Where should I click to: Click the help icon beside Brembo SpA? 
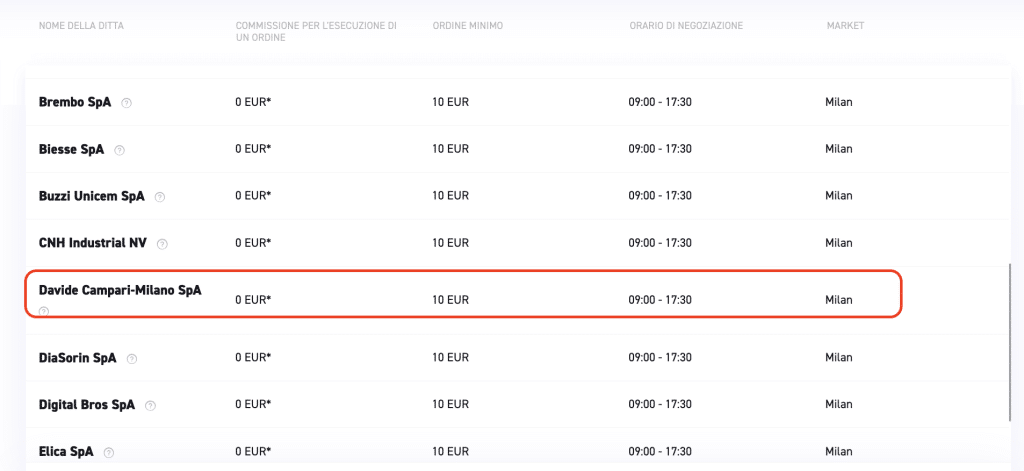(126, 103)
